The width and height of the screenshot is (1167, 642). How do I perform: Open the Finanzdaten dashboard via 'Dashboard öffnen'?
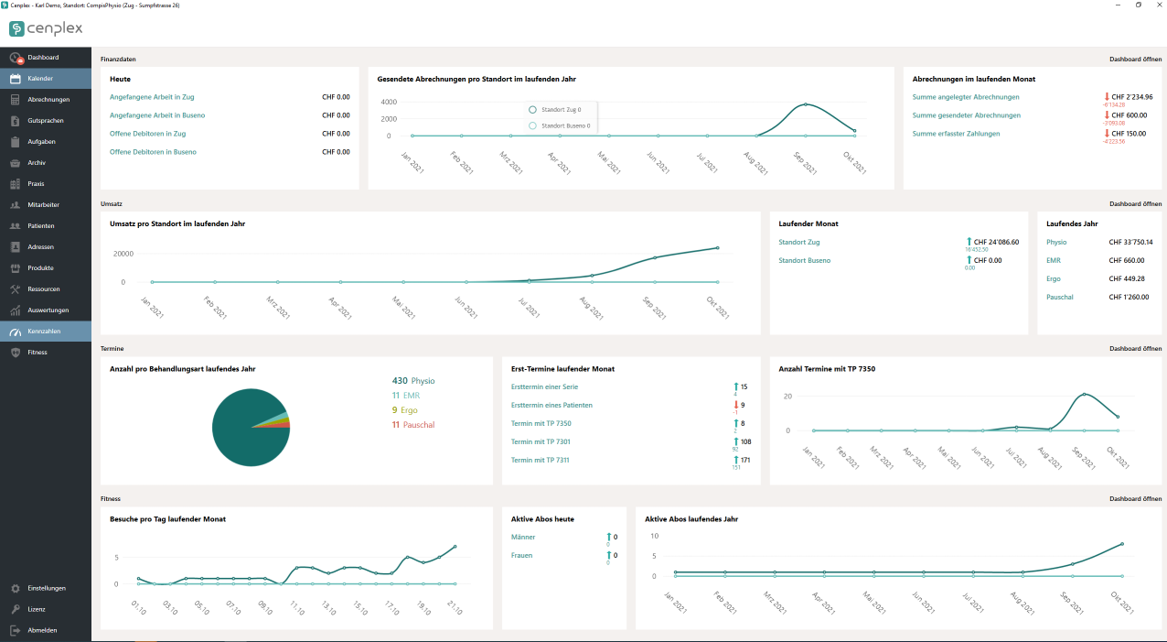(1135, 59)
